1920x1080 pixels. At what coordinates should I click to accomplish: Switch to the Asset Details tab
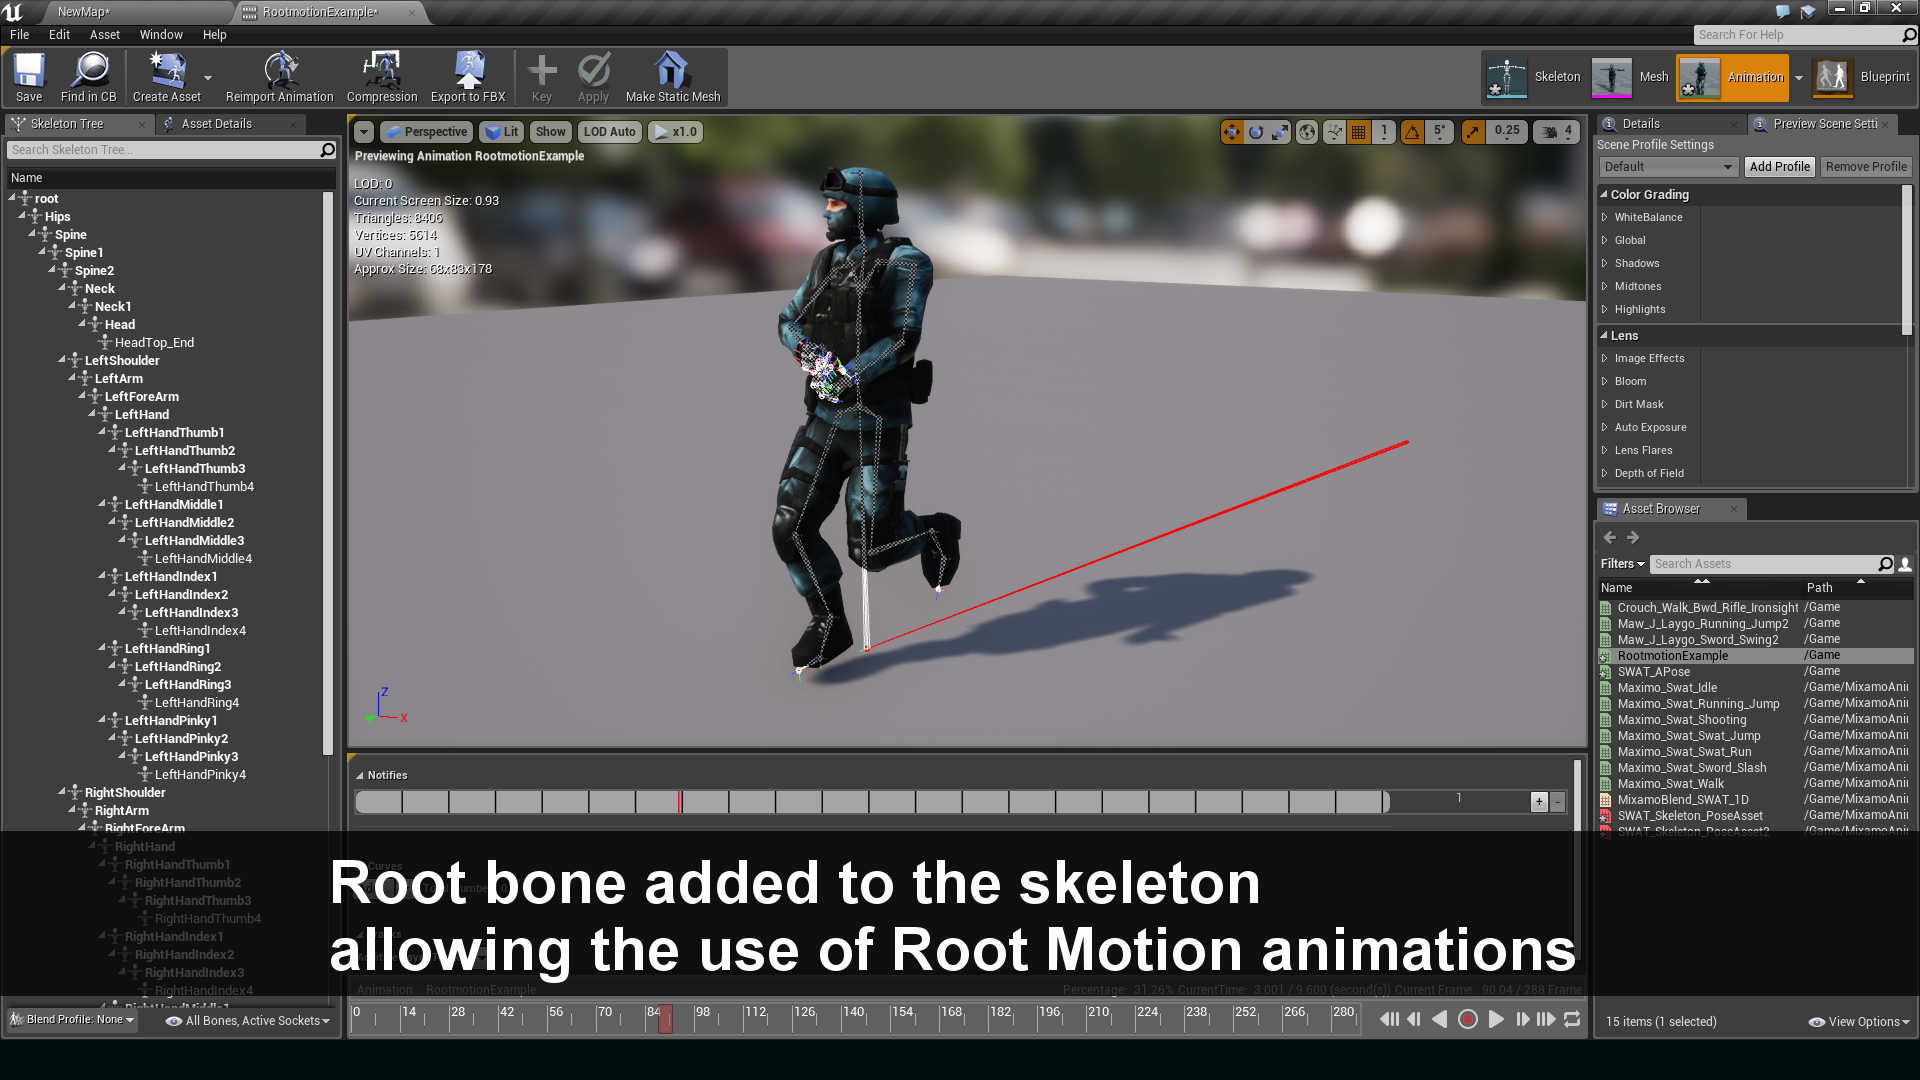[x=217, y=124]
